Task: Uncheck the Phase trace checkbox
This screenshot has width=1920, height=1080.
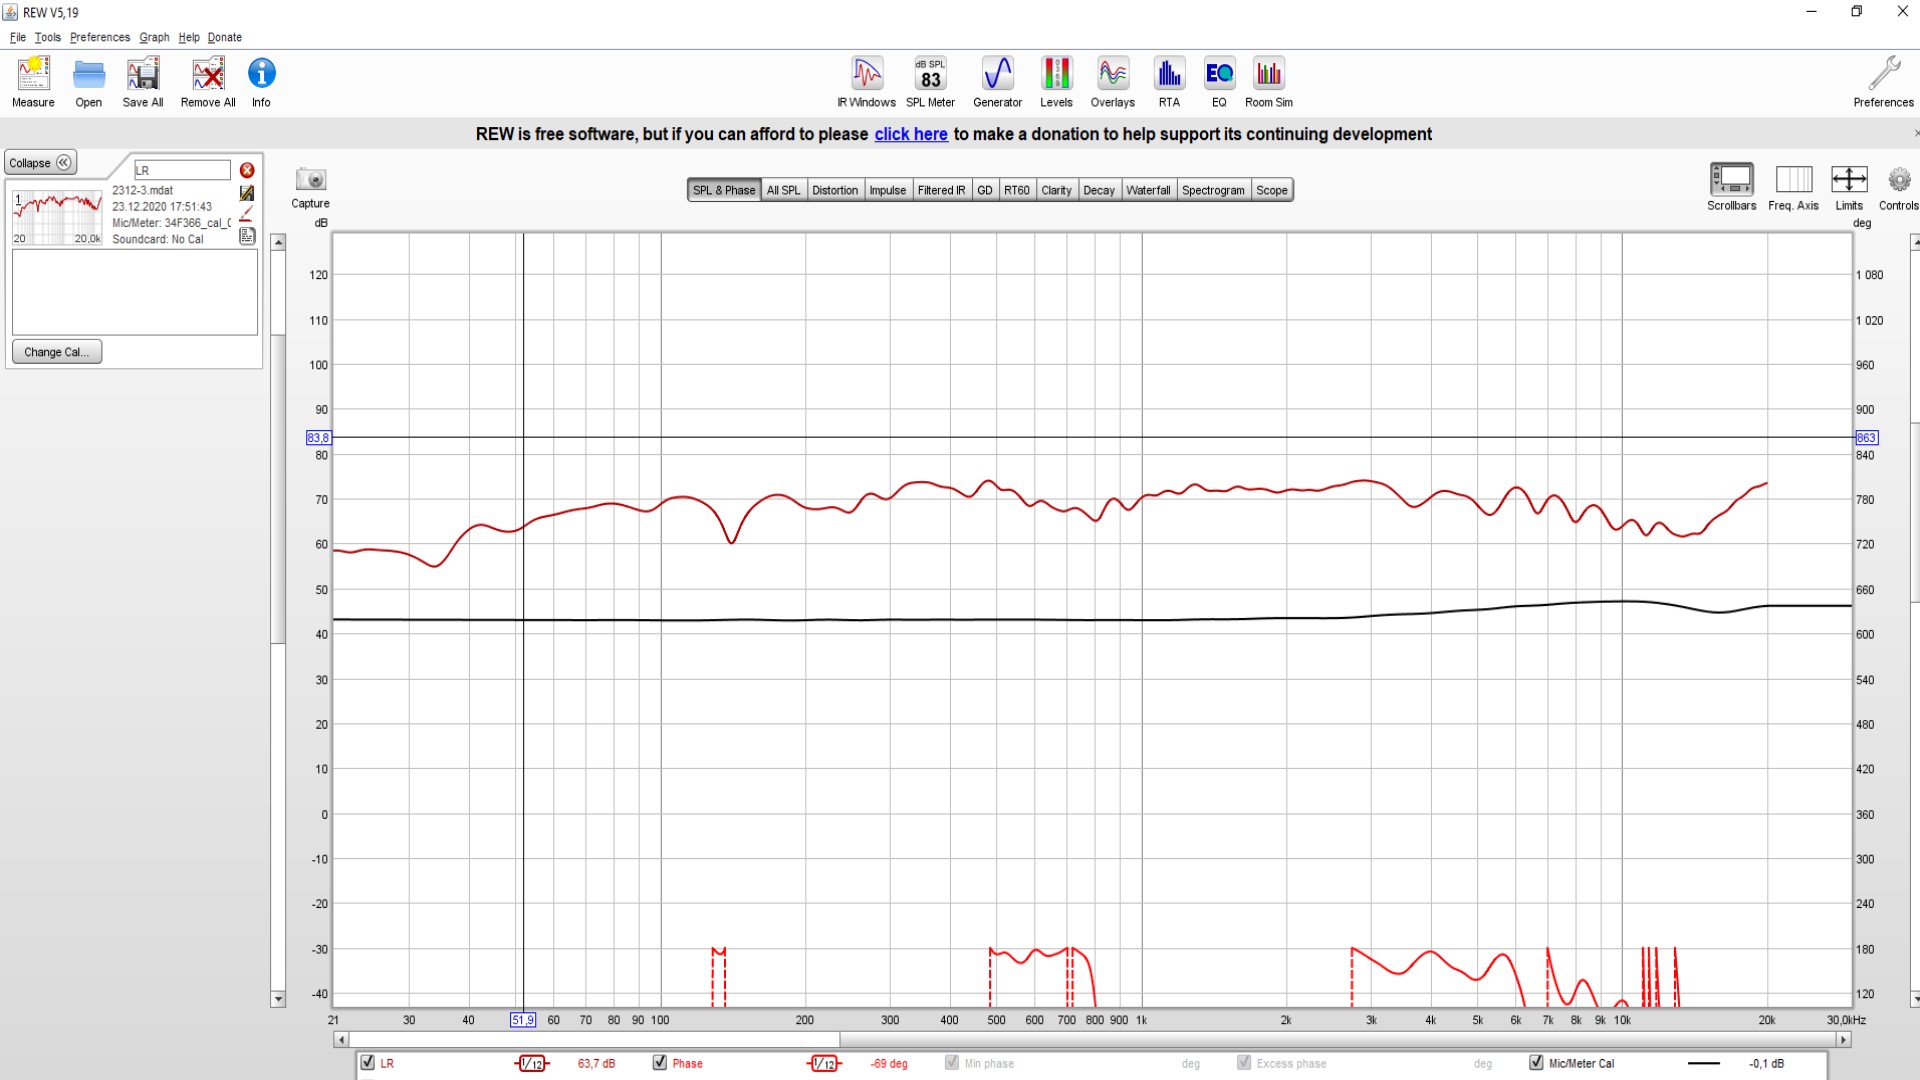Action: tap(660, 1062)
